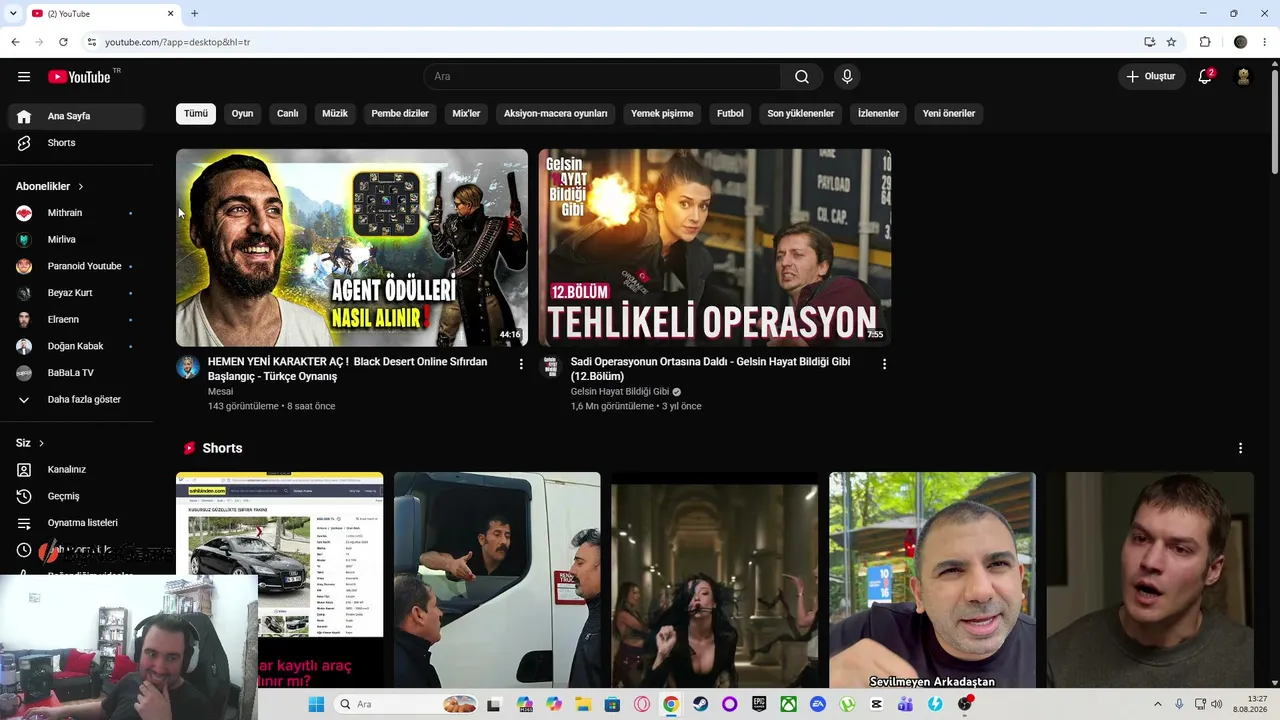Open the Mesai channel avatar
Image resolution: width=1280 pixels, height=720 pixels.
click(x=188, y=367)
